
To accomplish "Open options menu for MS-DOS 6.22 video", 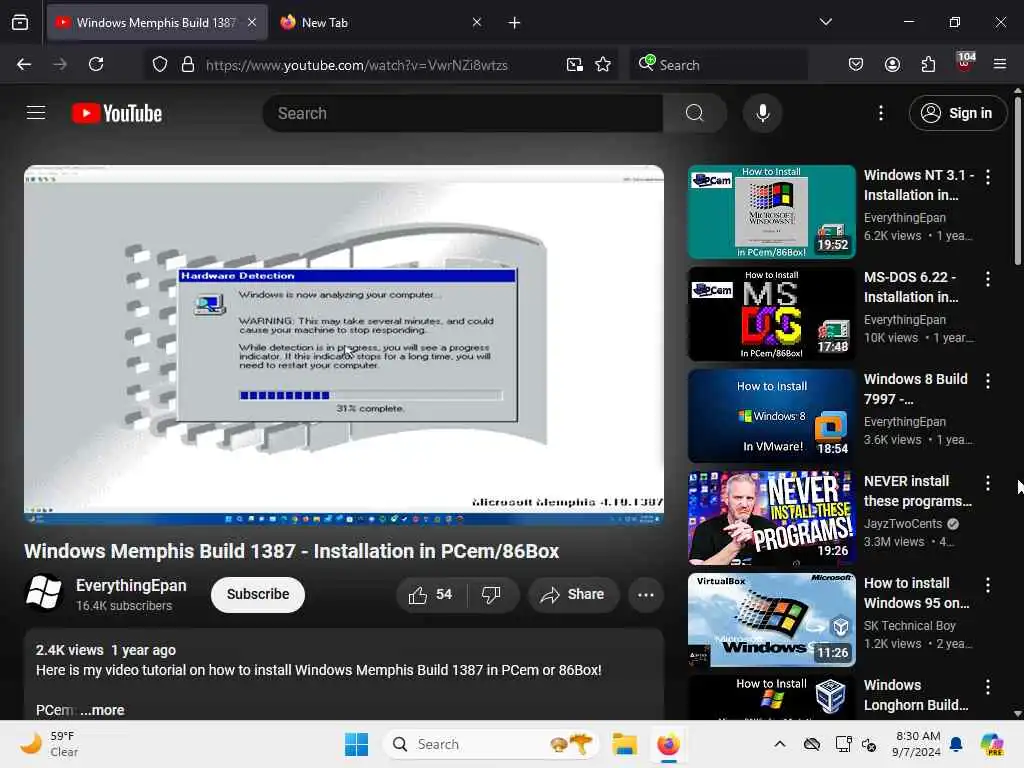I will point(987,279).
